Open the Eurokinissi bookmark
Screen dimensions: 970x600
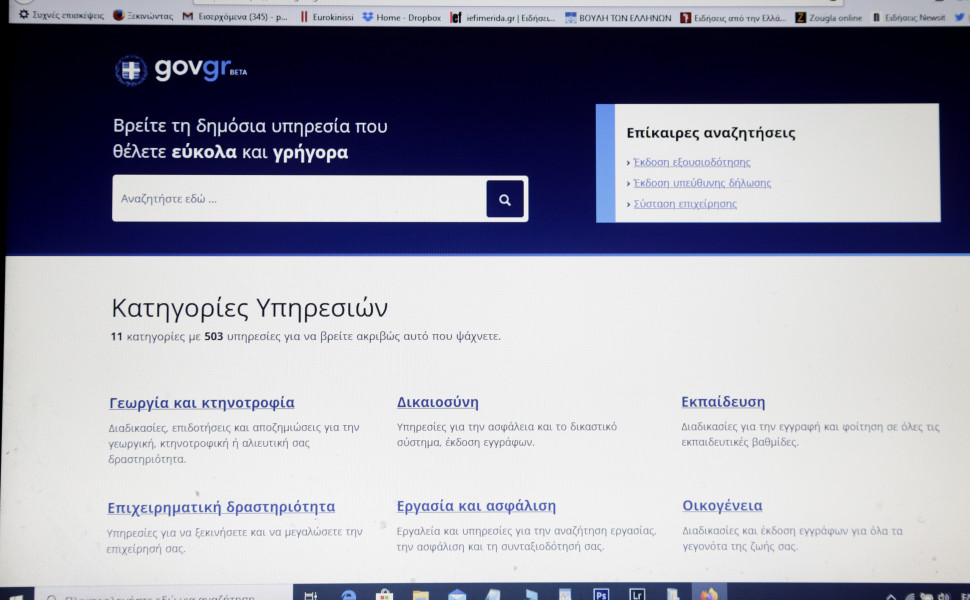coord(327,17)
